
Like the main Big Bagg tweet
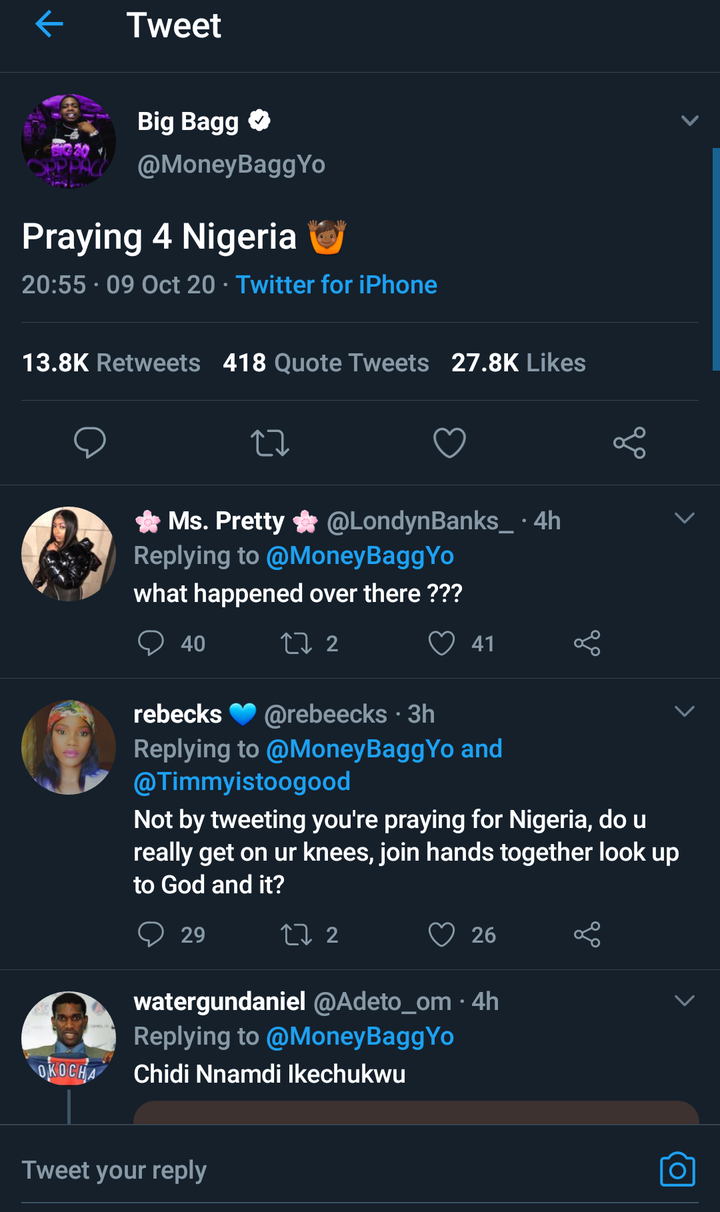[449, 442]
